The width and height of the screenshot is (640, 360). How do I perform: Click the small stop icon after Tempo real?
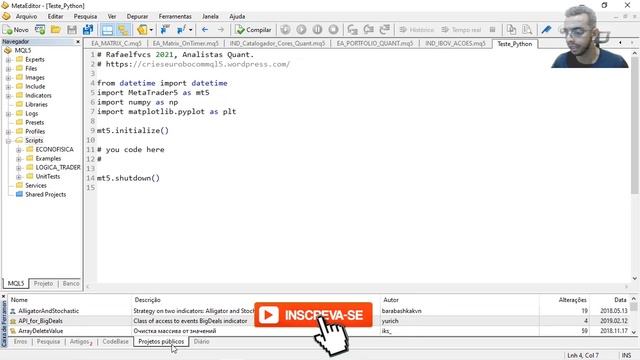pyautogui.click(x=493, y=29)
